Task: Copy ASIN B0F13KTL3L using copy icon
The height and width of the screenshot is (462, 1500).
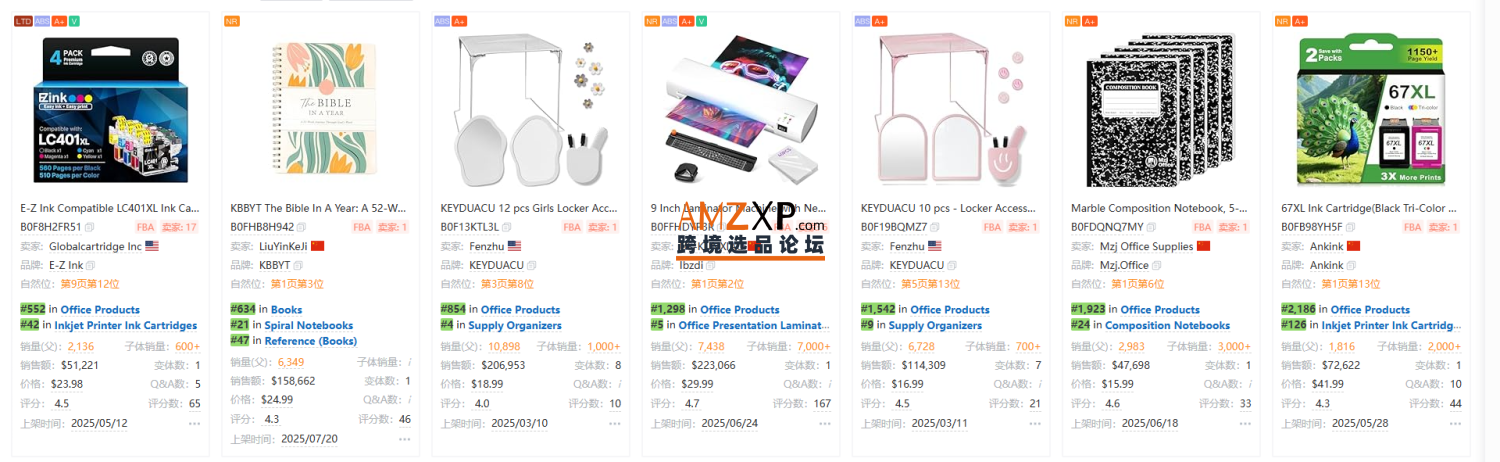Action: coord(508,227)
